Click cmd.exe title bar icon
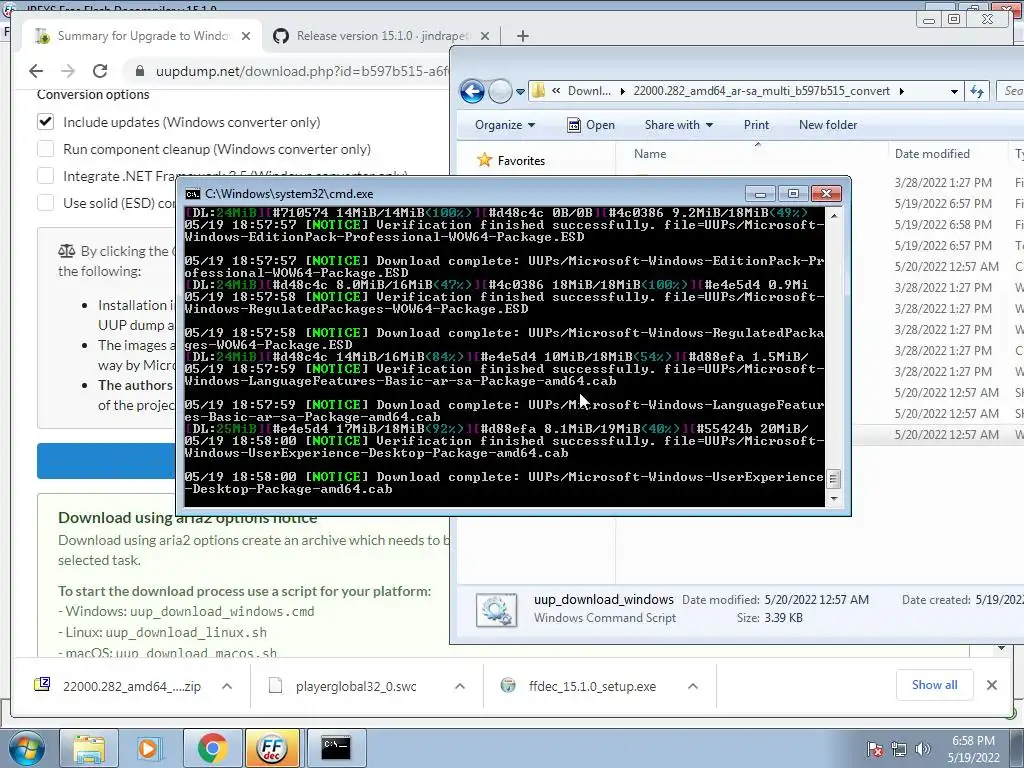 pos(193,194)
